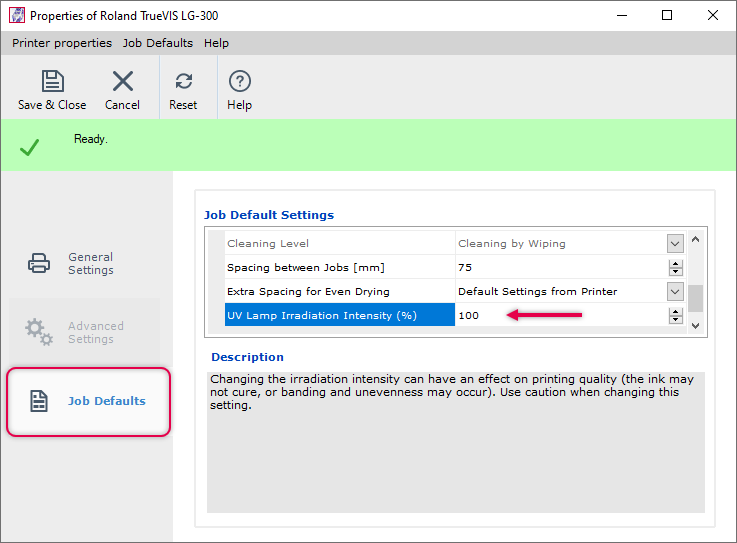Click the Job Defaults document icon
Viewport: 737px width, 543px height.
point(39,401)
